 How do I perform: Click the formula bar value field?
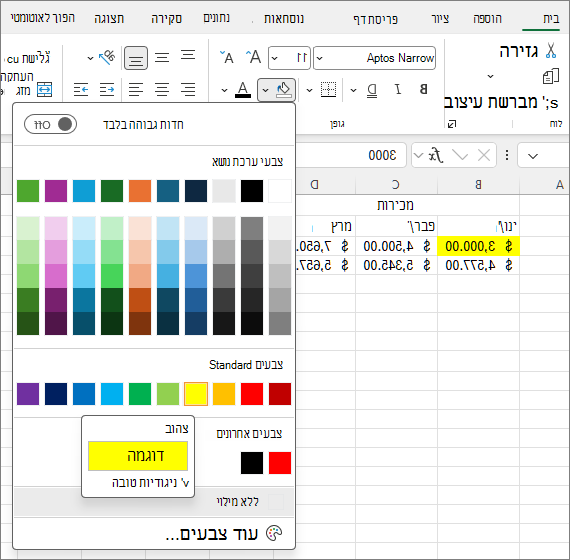point(351,155)
